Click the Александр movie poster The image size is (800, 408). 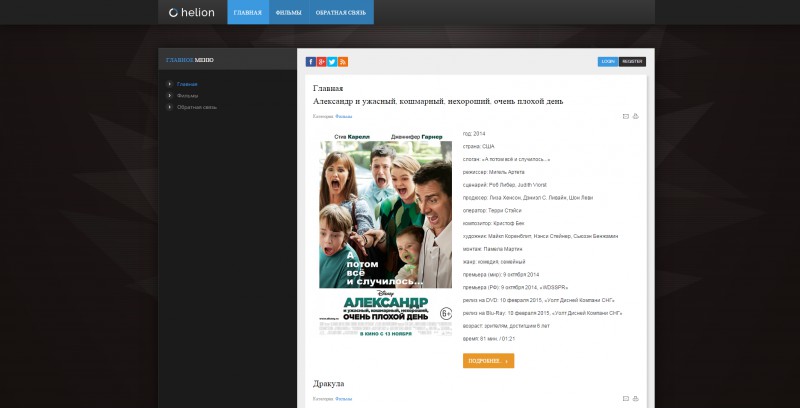[x=386, y=234]
